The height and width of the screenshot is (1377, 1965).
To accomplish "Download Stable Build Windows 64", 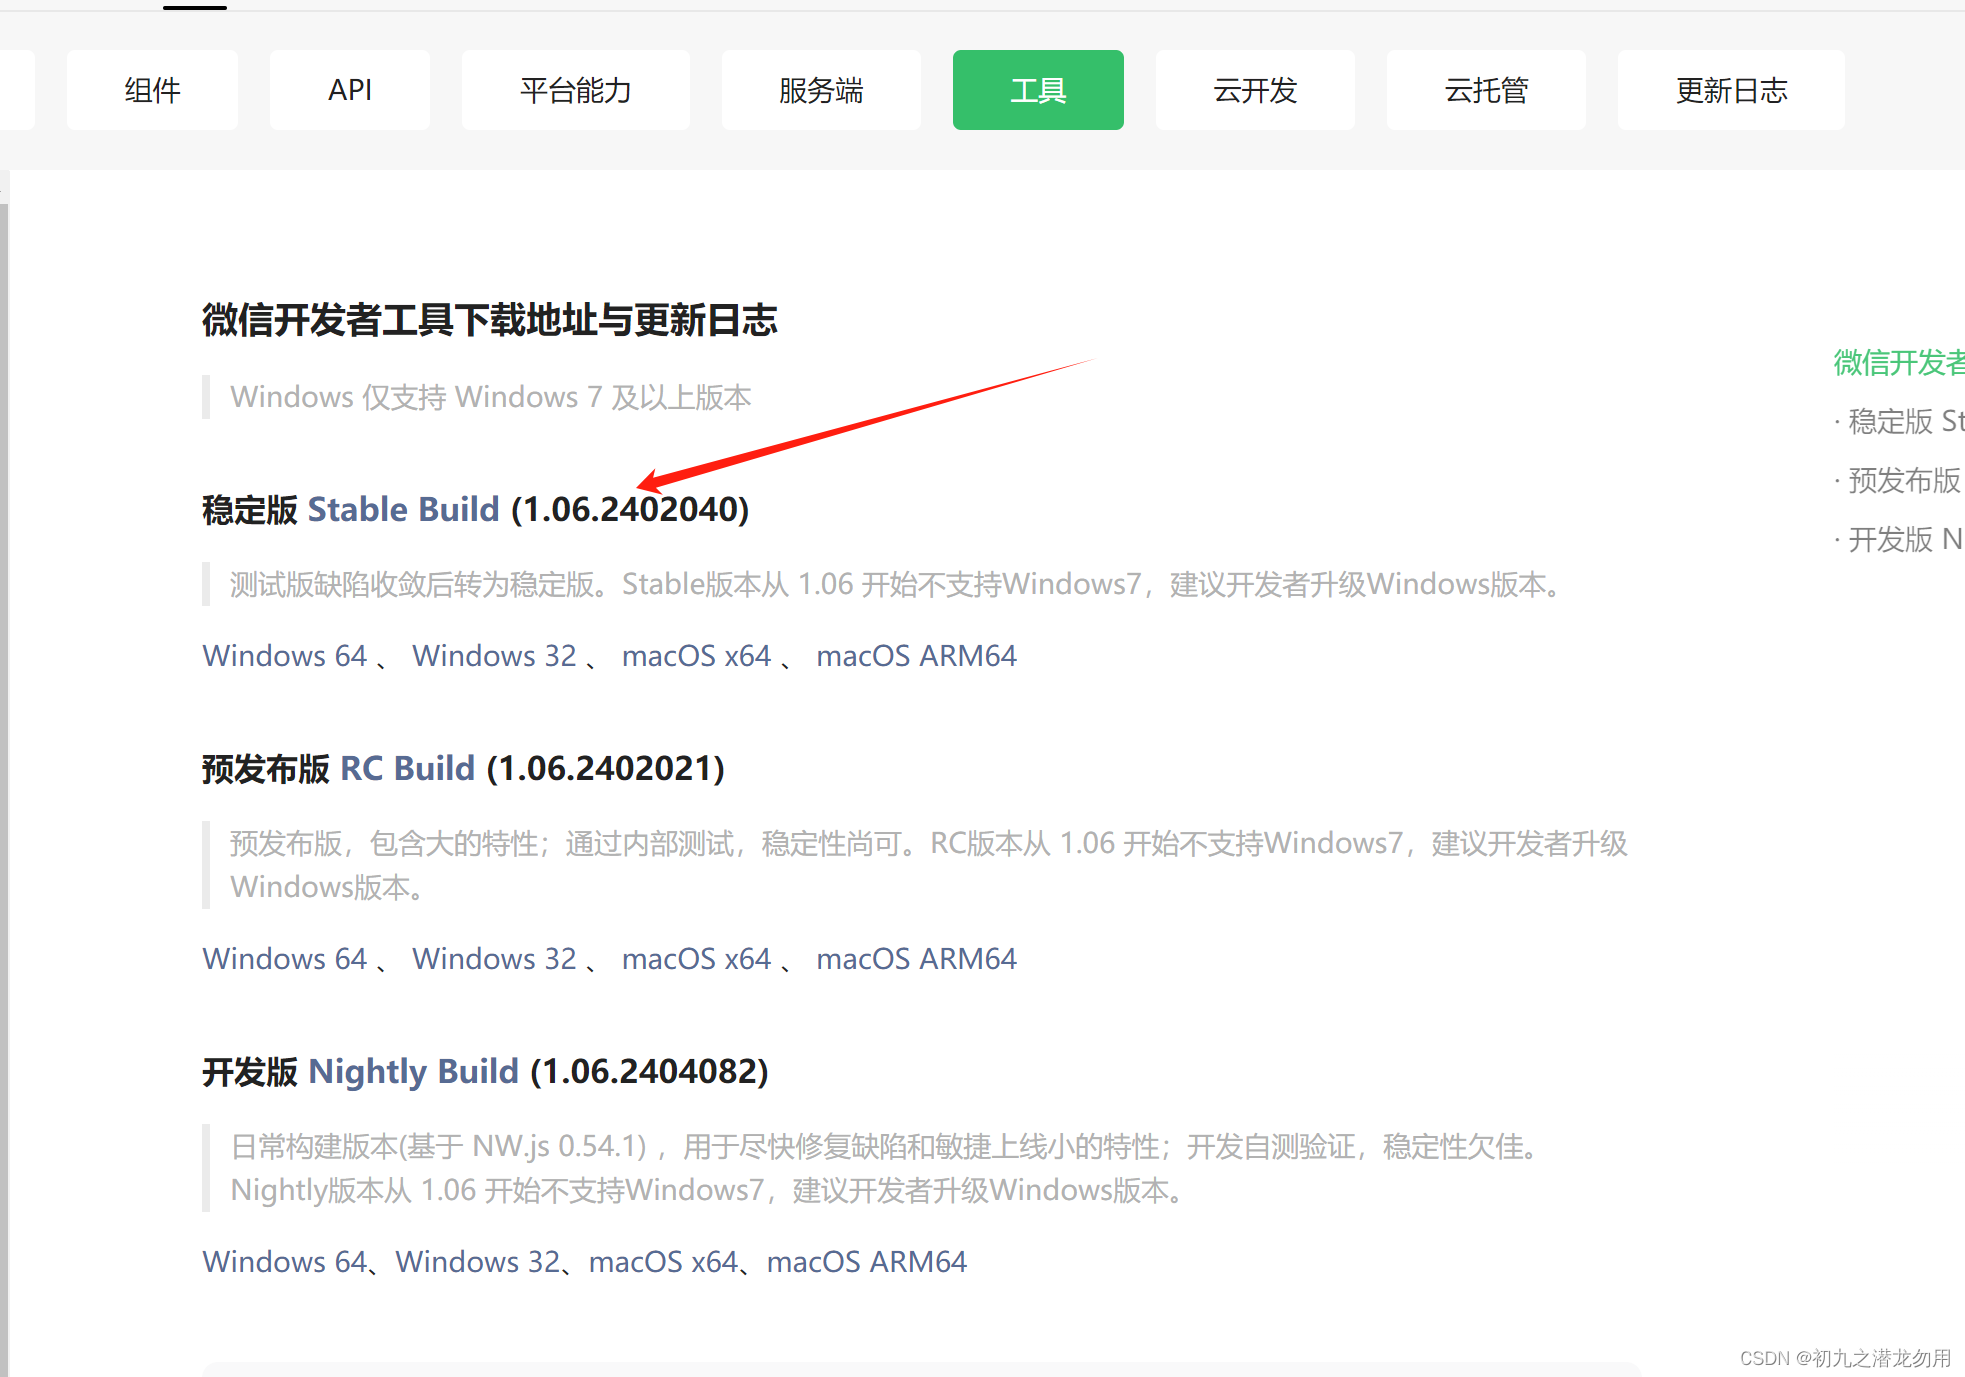I will point(284,656).
